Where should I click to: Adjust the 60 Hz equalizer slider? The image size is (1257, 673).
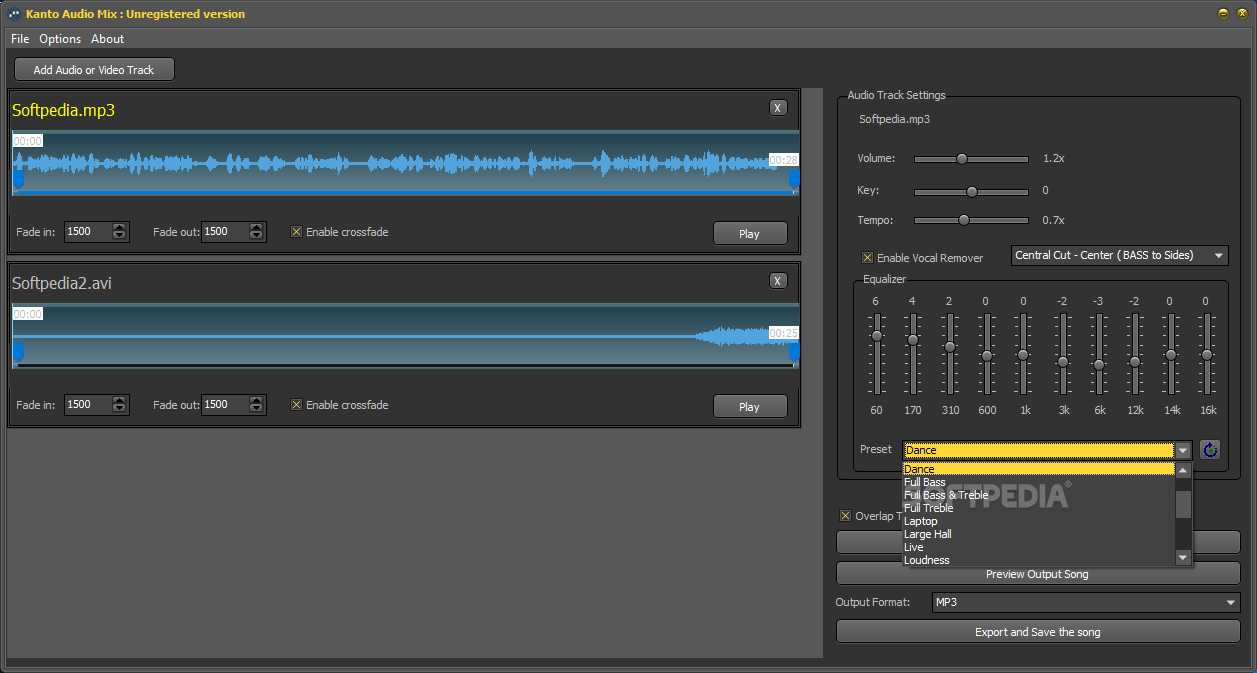coord(877,336)
